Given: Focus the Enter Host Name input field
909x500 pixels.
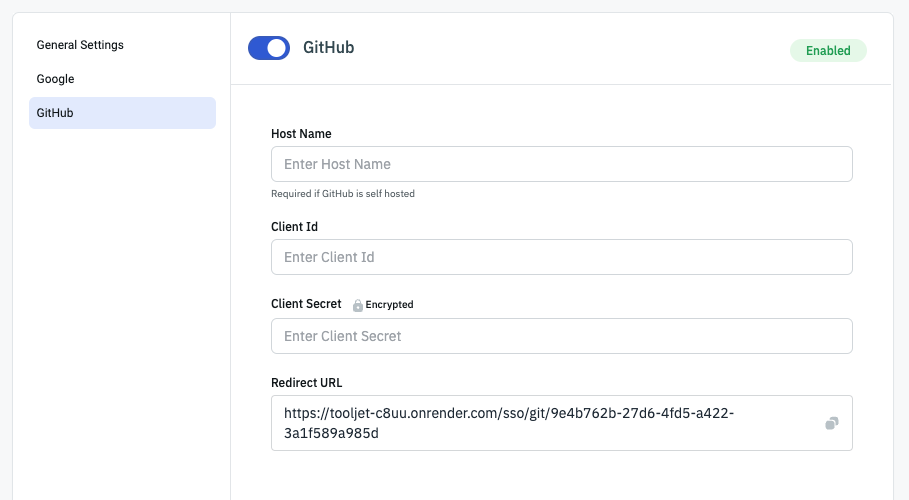Looking at the screenshot, I should pyautogui.click(x=561, y=164).
